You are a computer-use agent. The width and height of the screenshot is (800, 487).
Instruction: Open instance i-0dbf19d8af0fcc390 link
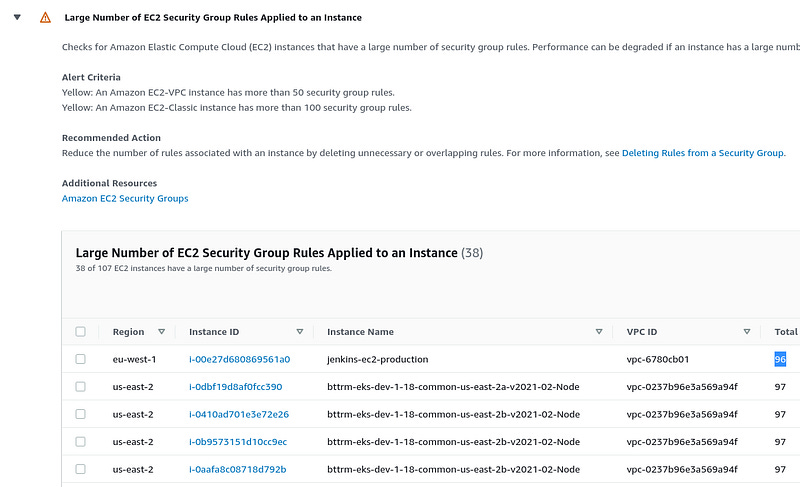click(235, 387)
